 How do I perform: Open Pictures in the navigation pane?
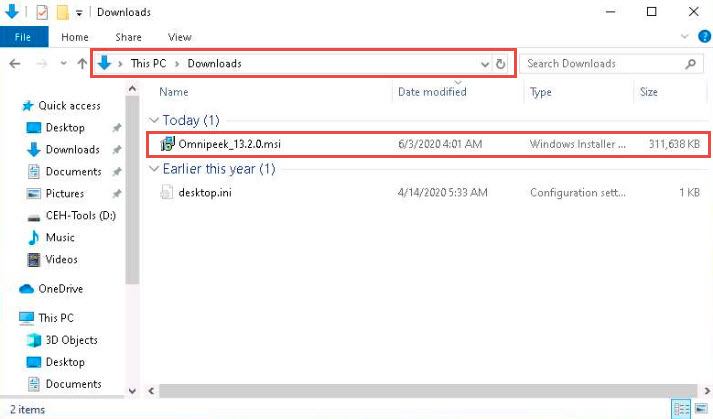[65, 193]
